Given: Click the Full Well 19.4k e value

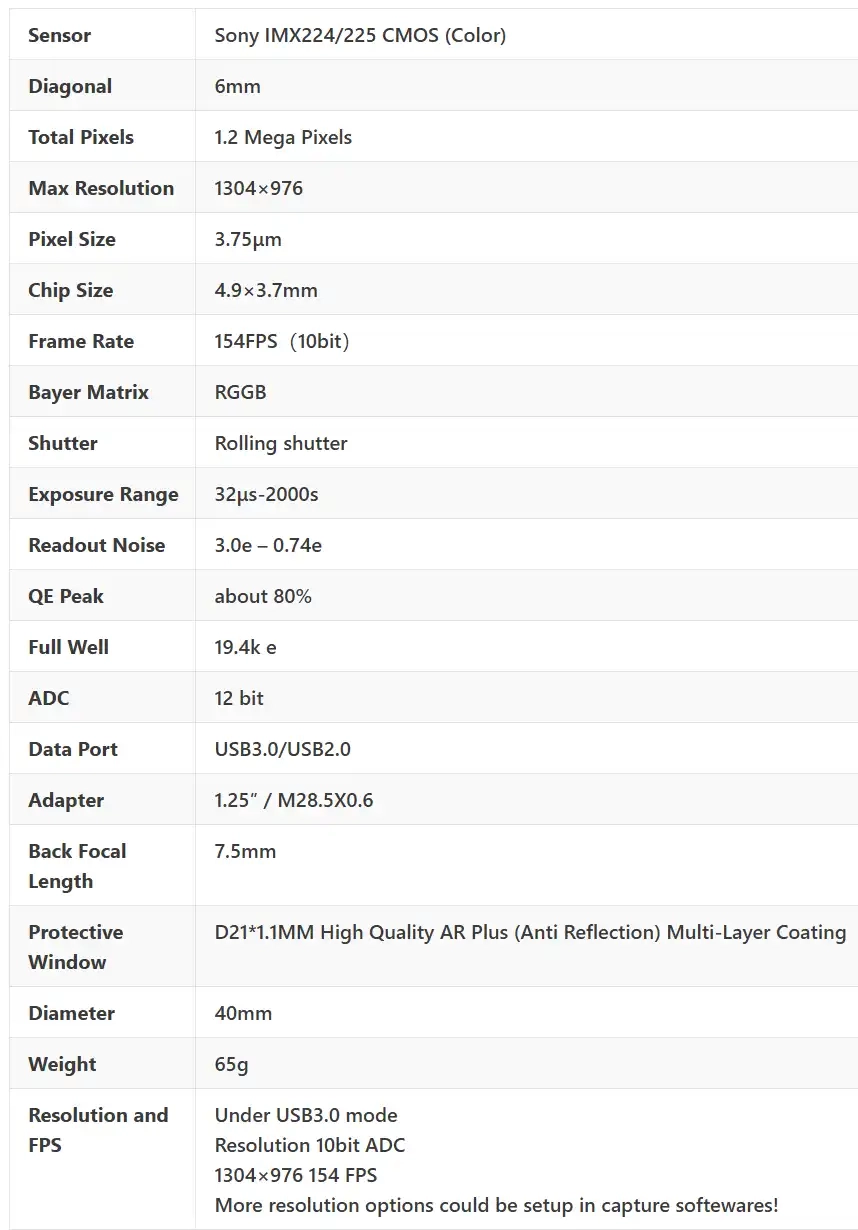Looking at the screenshot, I should tap(245, 648).
